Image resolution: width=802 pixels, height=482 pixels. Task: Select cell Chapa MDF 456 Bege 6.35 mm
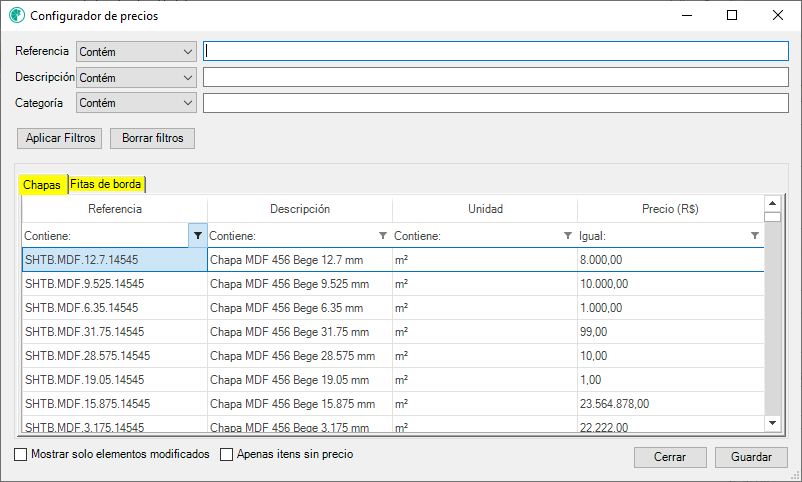point(300,308)
